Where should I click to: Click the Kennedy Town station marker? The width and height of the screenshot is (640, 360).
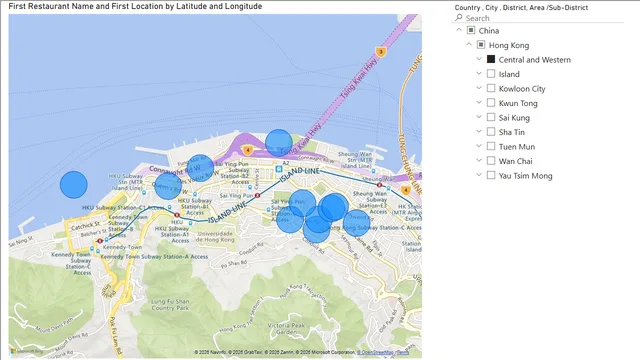pos(100,241)
